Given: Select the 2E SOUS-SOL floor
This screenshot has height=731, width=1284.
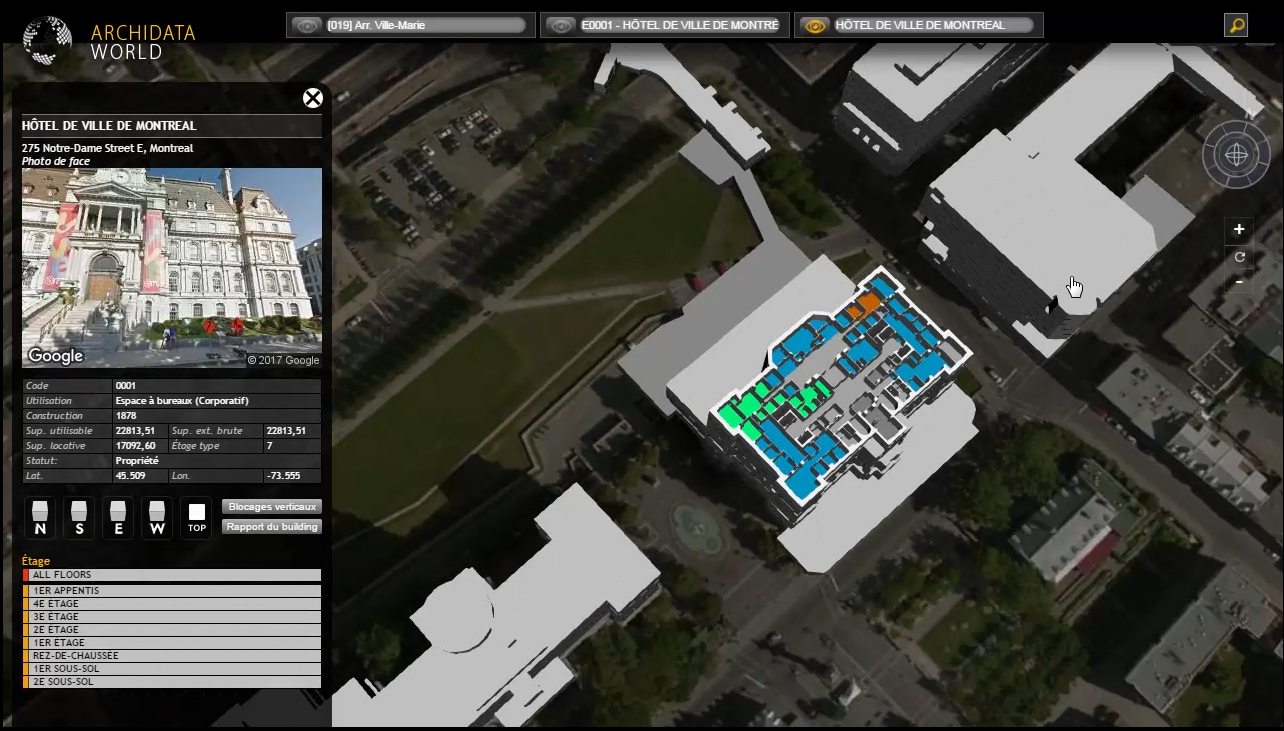Looking at the screenshot, I should coord(172,682).
